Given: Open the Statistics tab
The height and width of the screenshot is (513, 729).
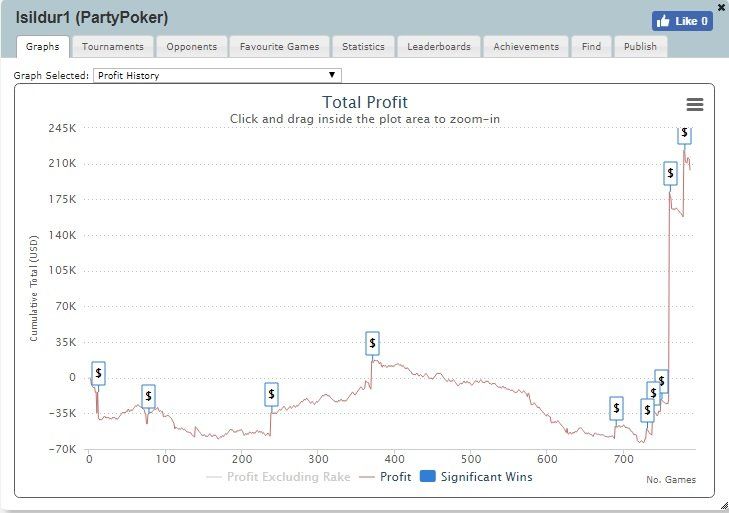Looking at the screenshot, I should tap(363, 47).
